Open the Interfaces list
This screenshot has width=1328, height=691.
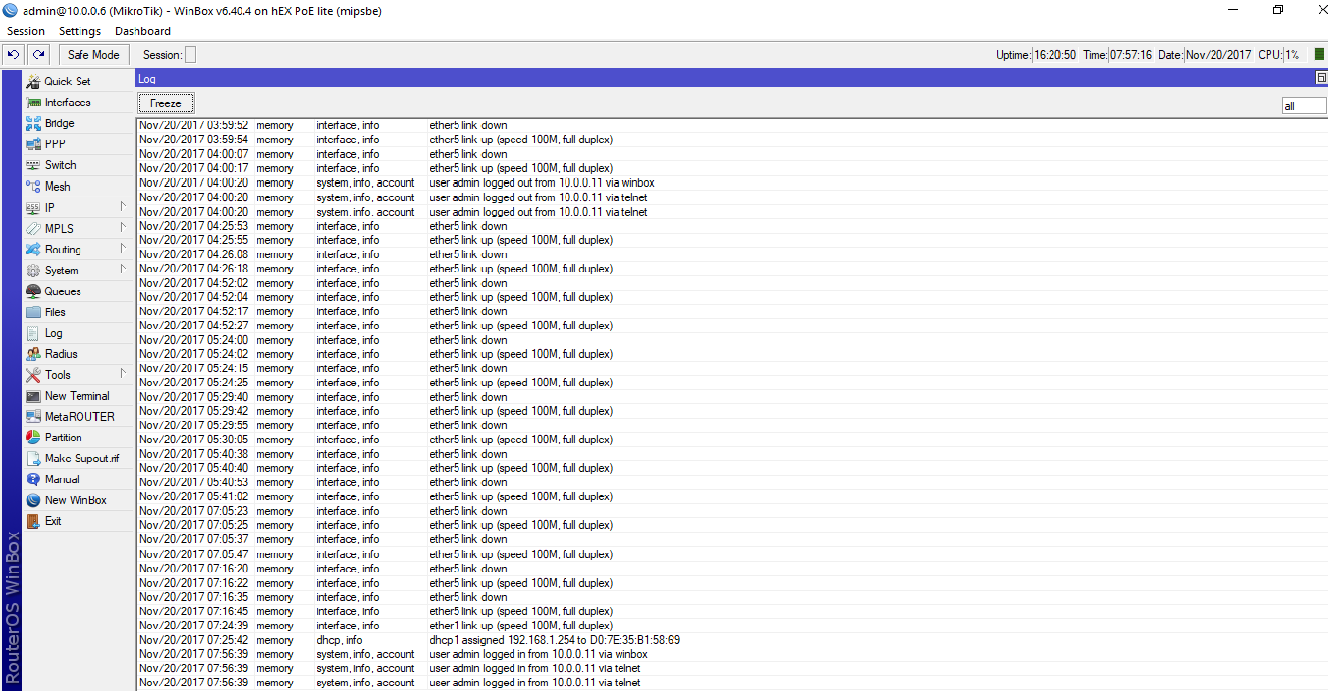tap(67, 102)
